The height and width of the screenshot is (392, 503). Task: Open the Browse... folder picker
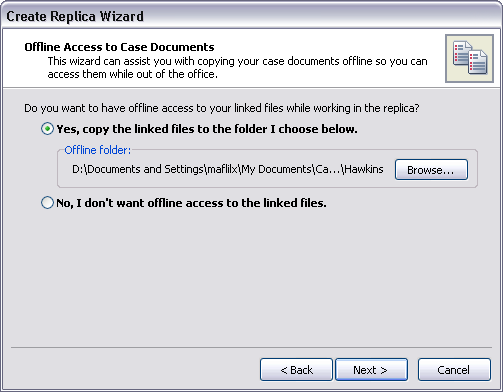click(431, 170)
